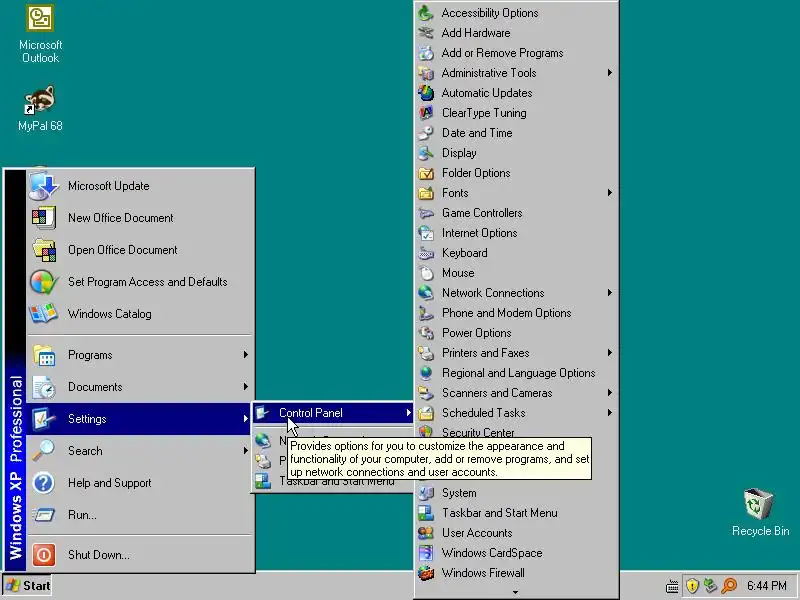Click the Folder Options icon
This screenshot has height=600, width=800.
pos(426,173)
